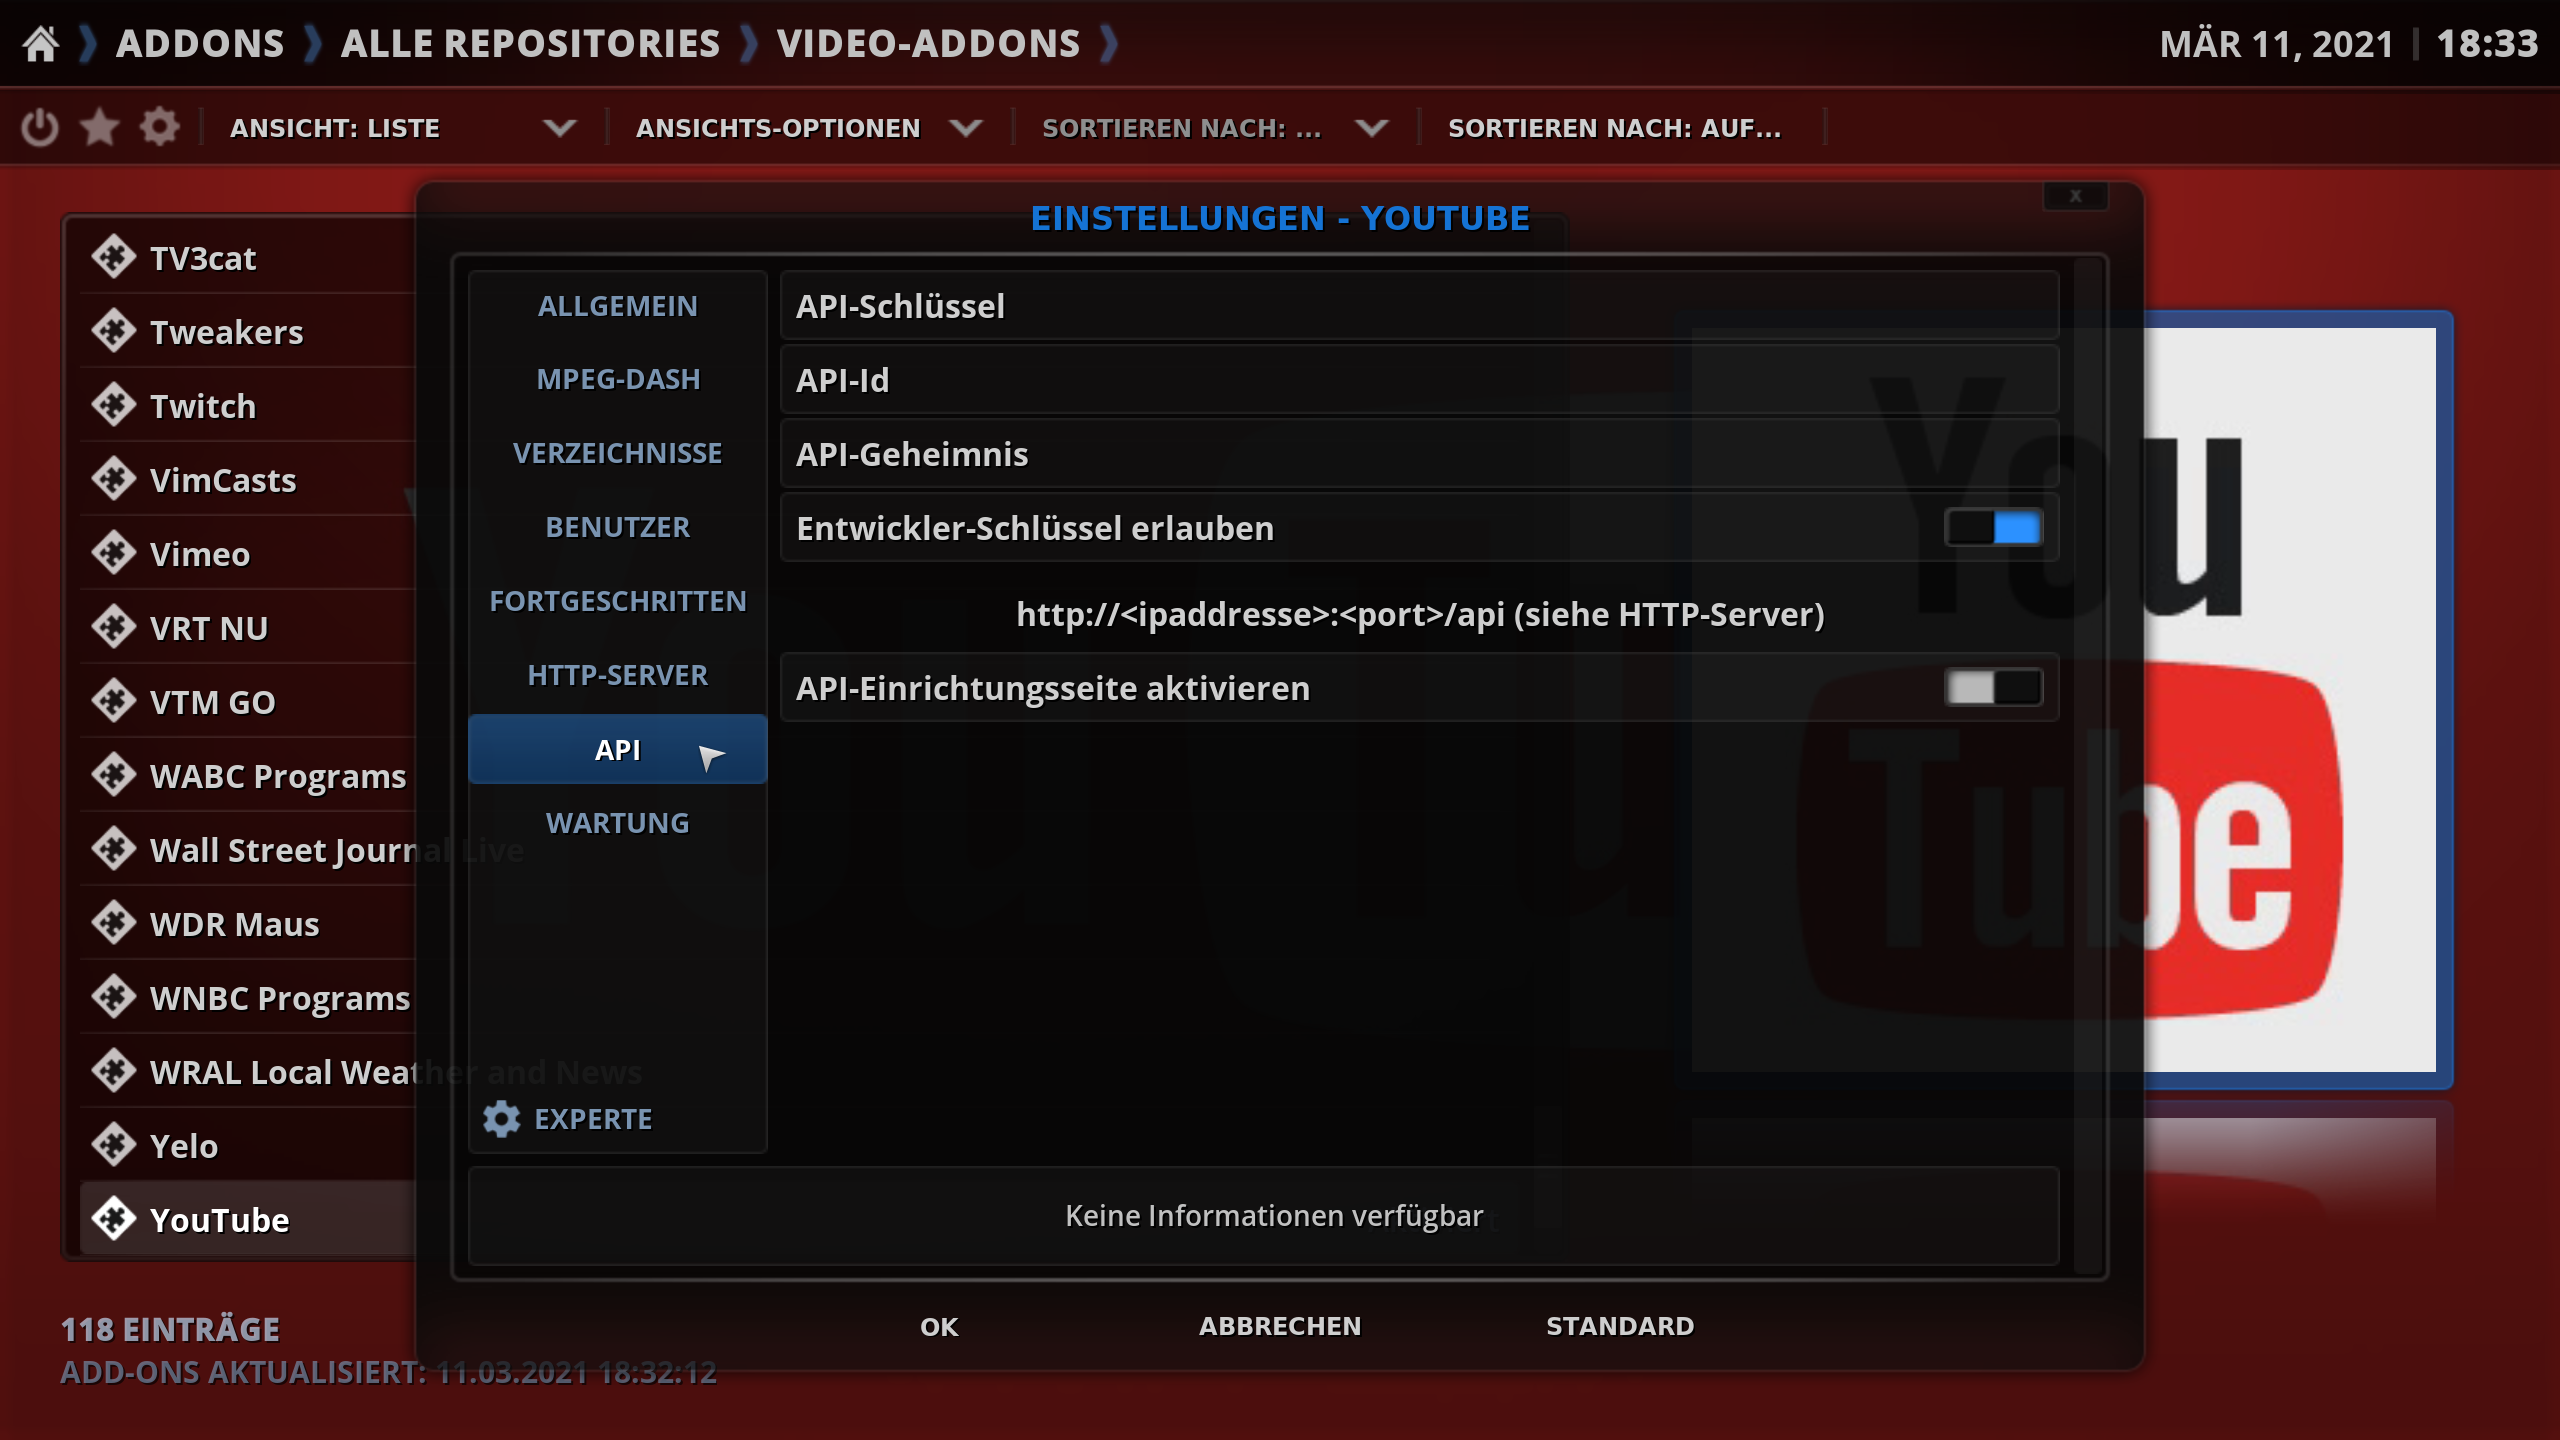Reset with the Standard button
2560x1440 pixels.
1620,1327
